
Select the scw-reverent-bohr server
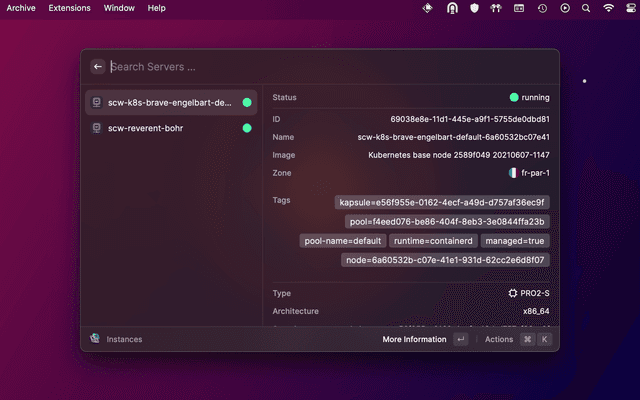tap(146, 128)
